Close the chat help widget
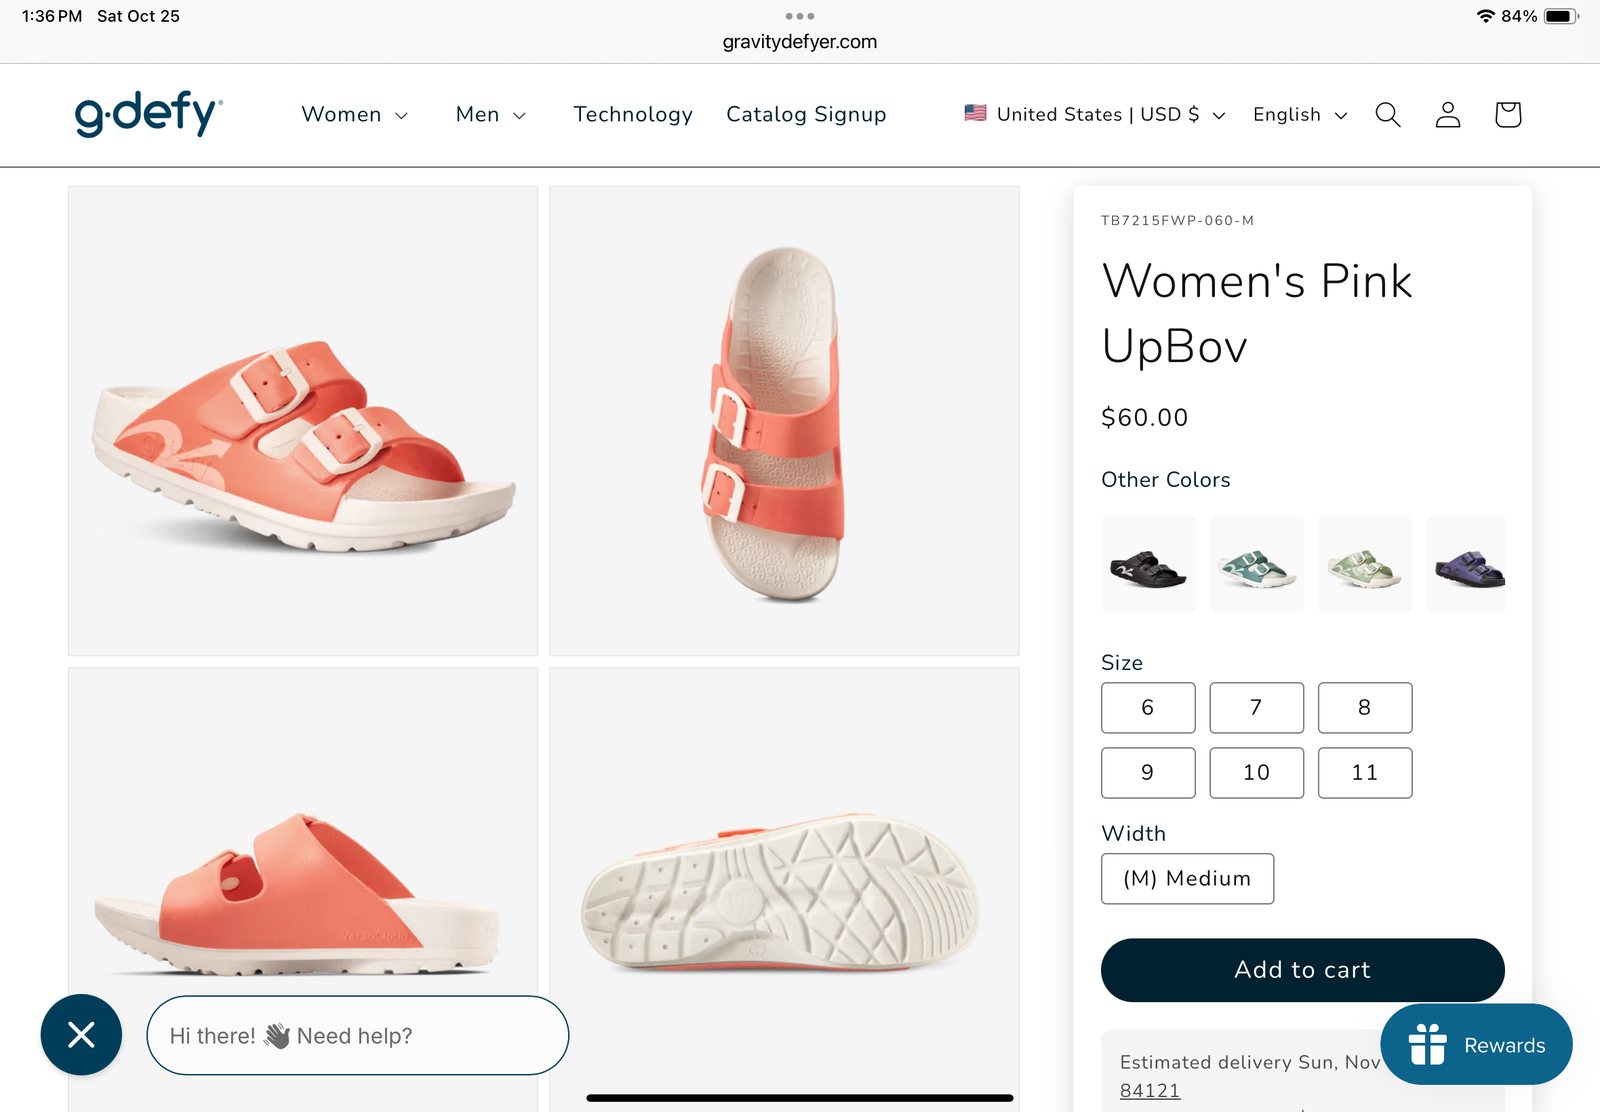This screenshot has width=1600, height=1112. [81, 1035]
